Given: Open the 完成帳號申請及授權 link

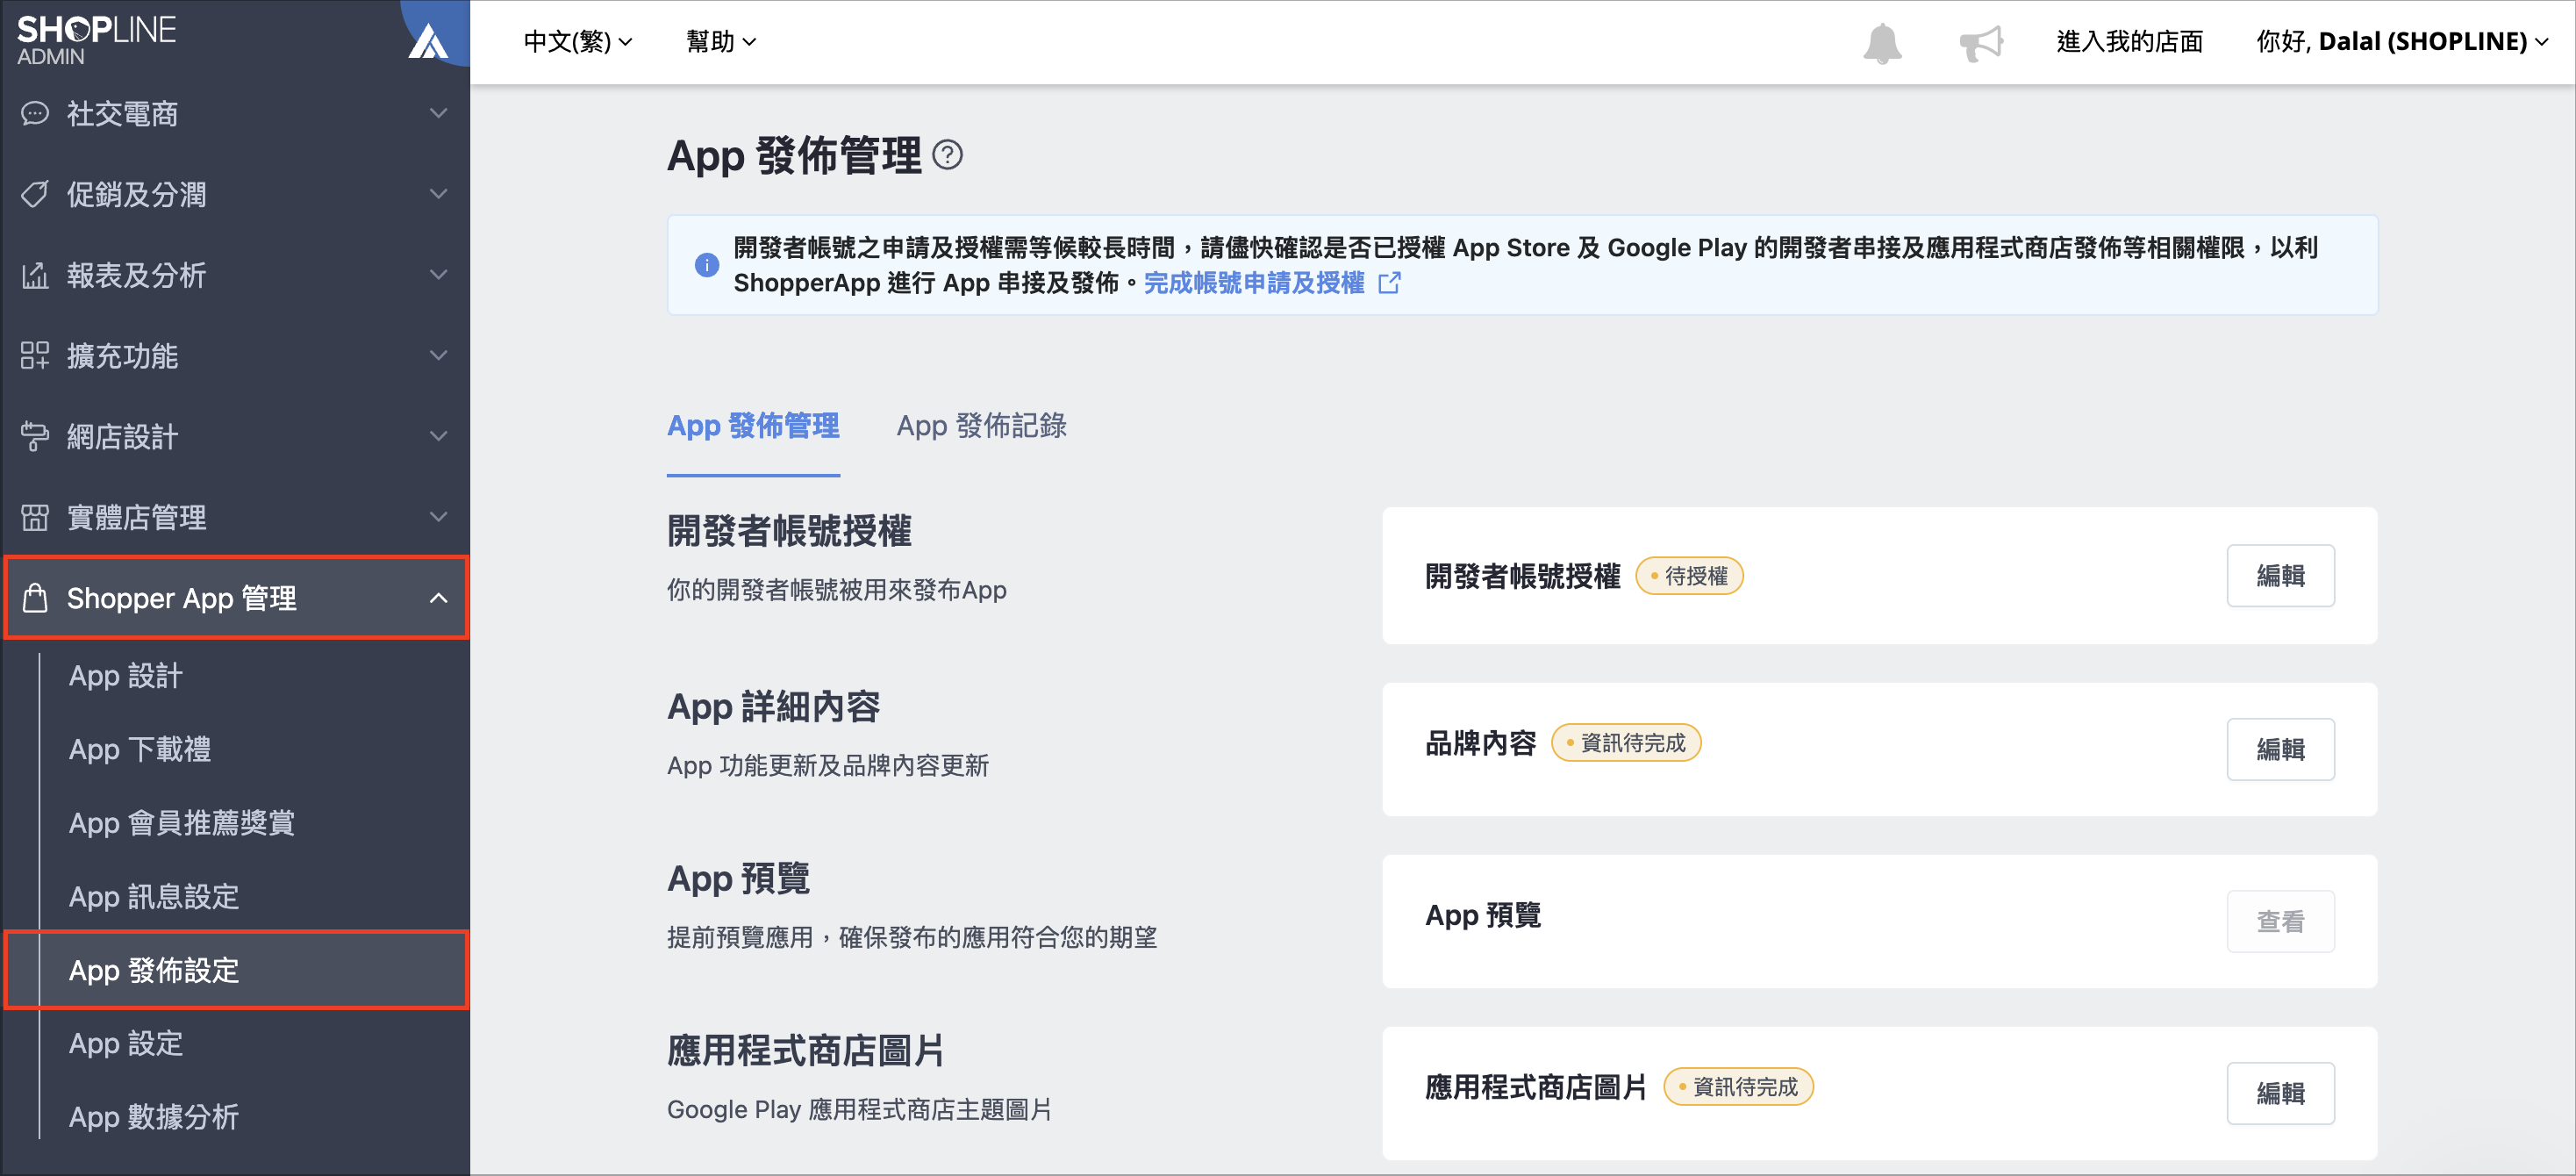Looking at the screenshot, I should [x=1254, y=283].
